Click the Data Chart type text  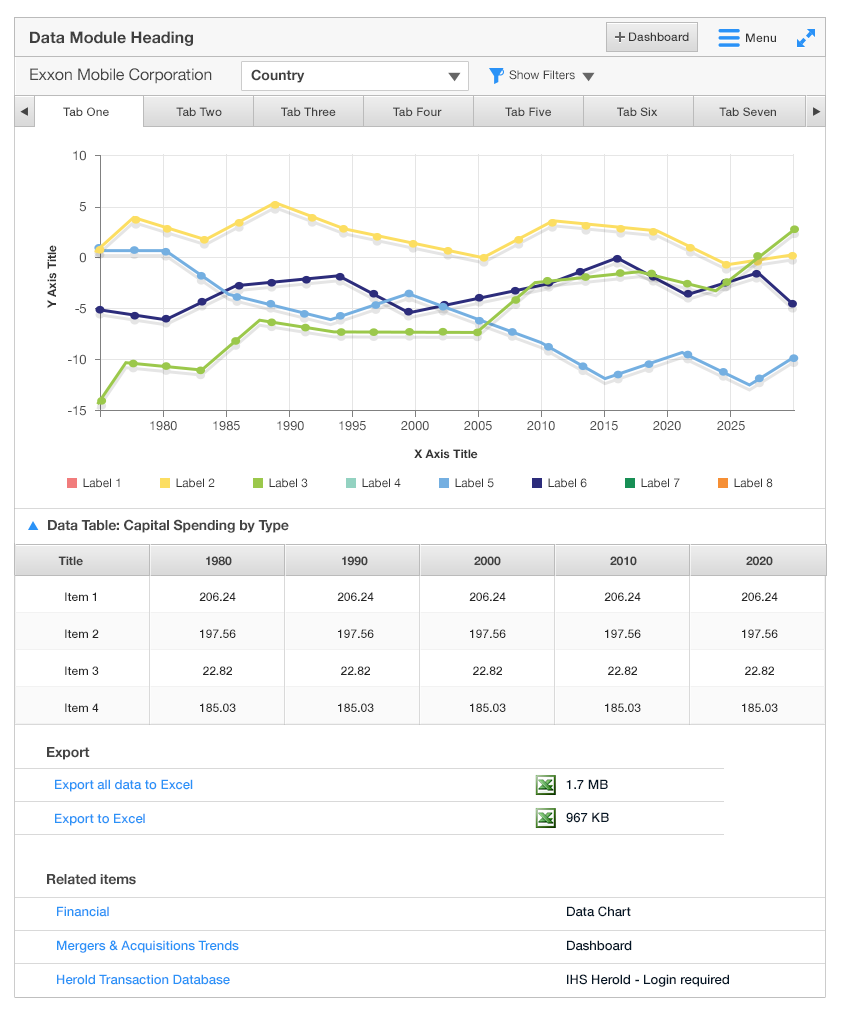click(x=598, y=912)
